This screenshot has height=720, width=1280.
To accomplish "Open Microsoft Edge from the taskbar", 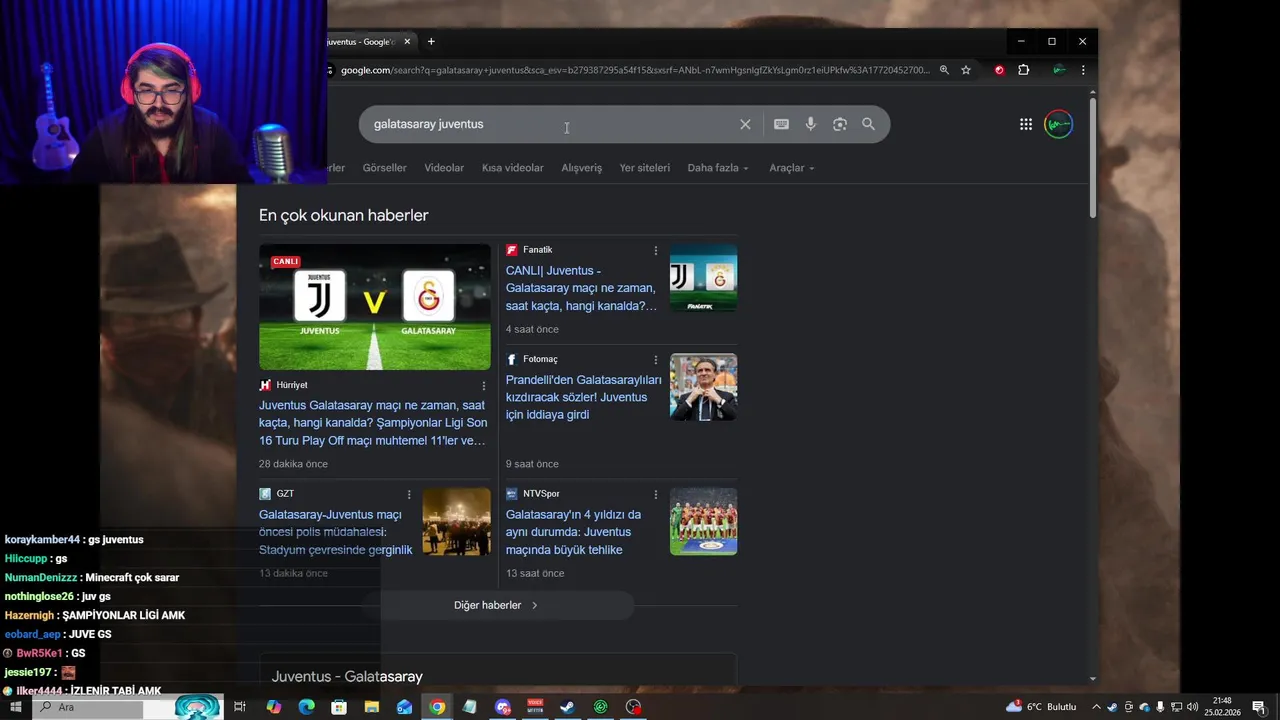I will 307,707.
